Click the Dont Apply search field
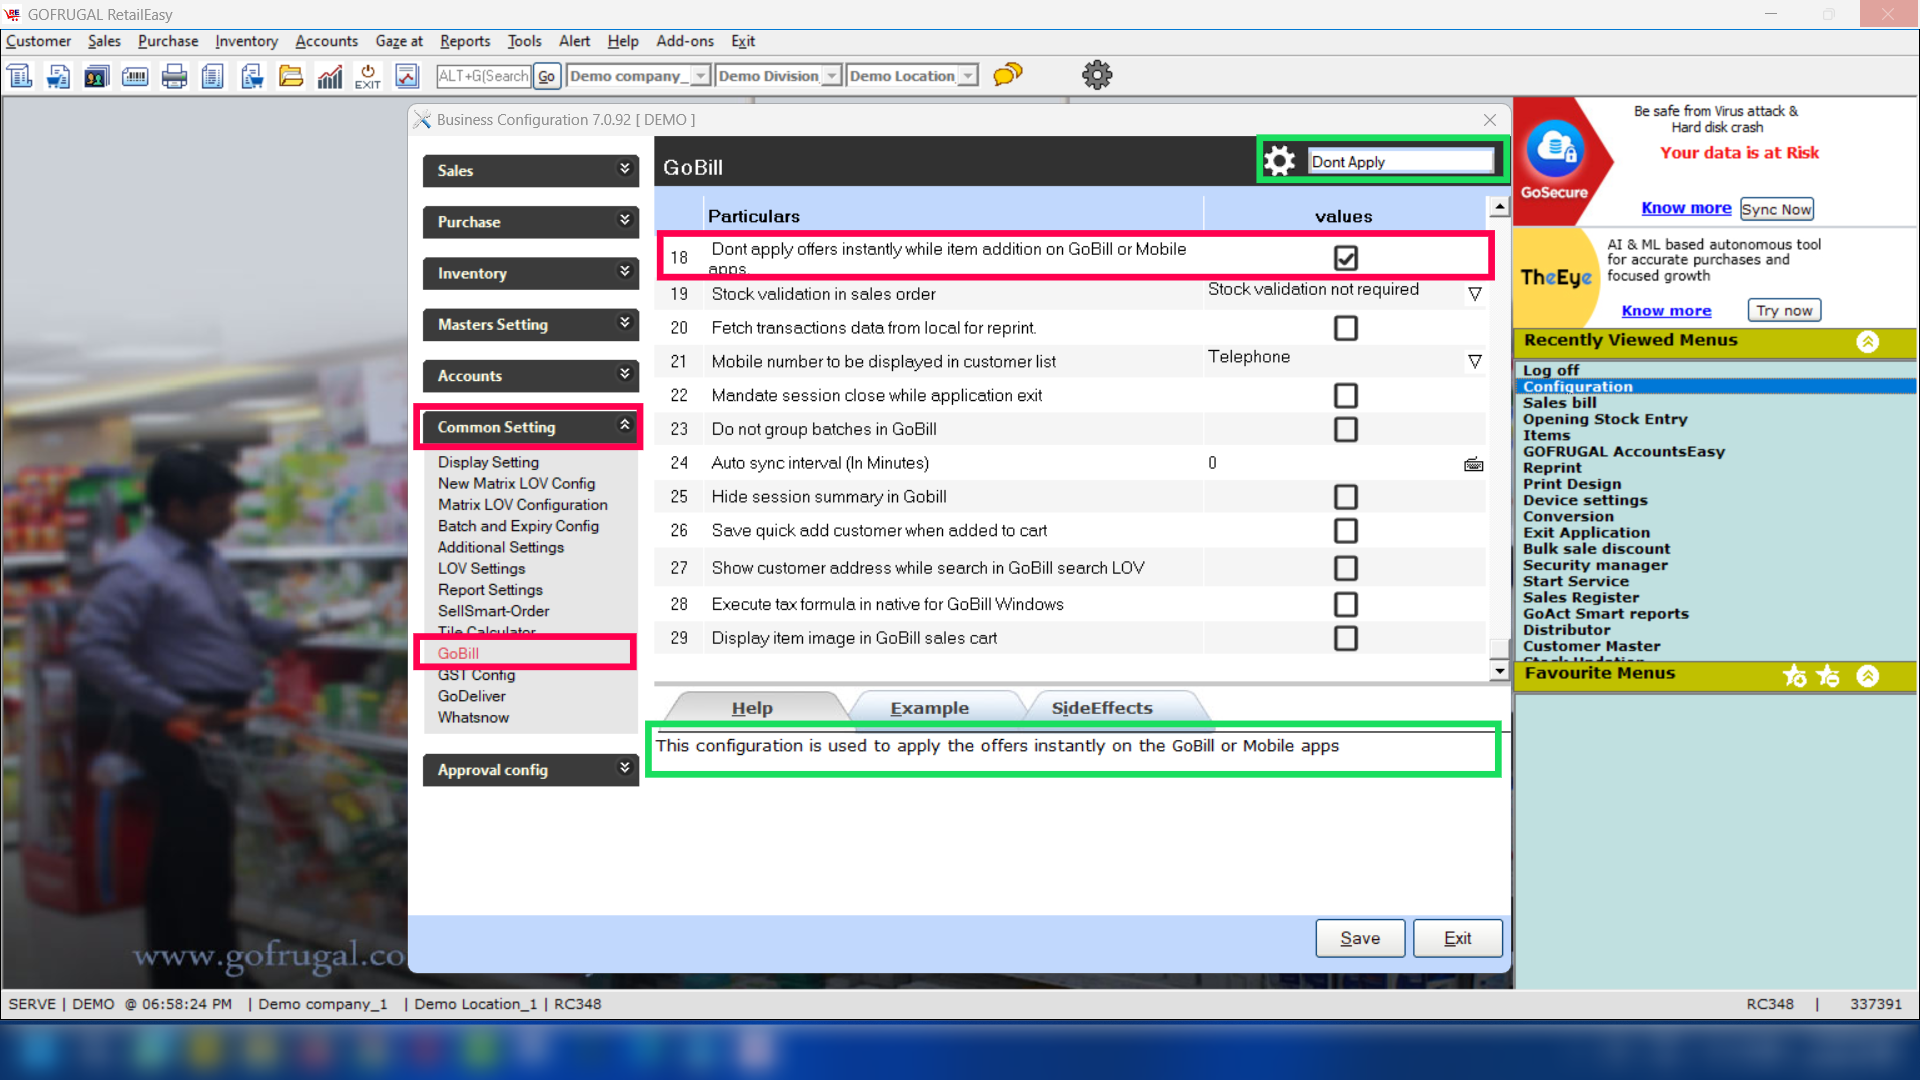Image resolution: width=1920 pixels, height=1080 pixels. 1399,162
